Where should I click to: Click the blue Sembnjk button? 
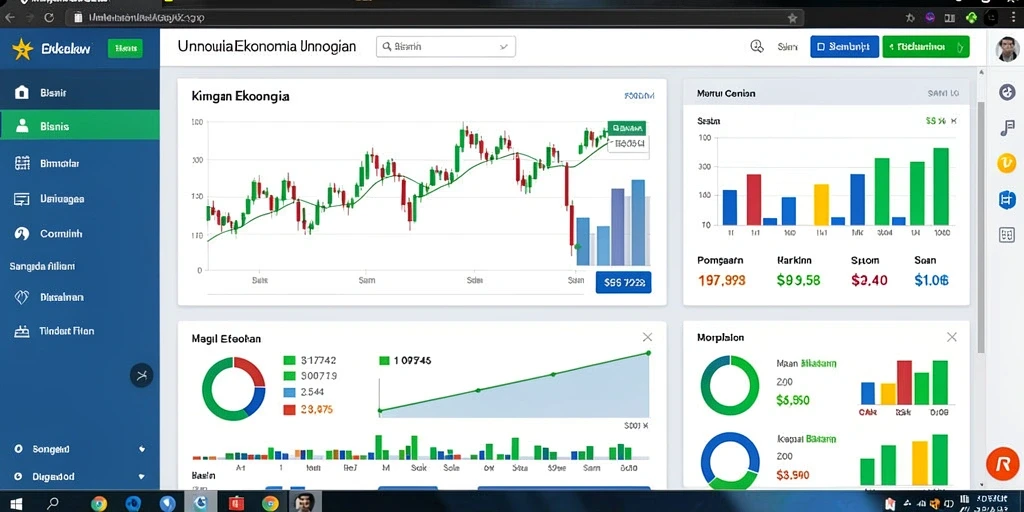(x=844, y=46)
